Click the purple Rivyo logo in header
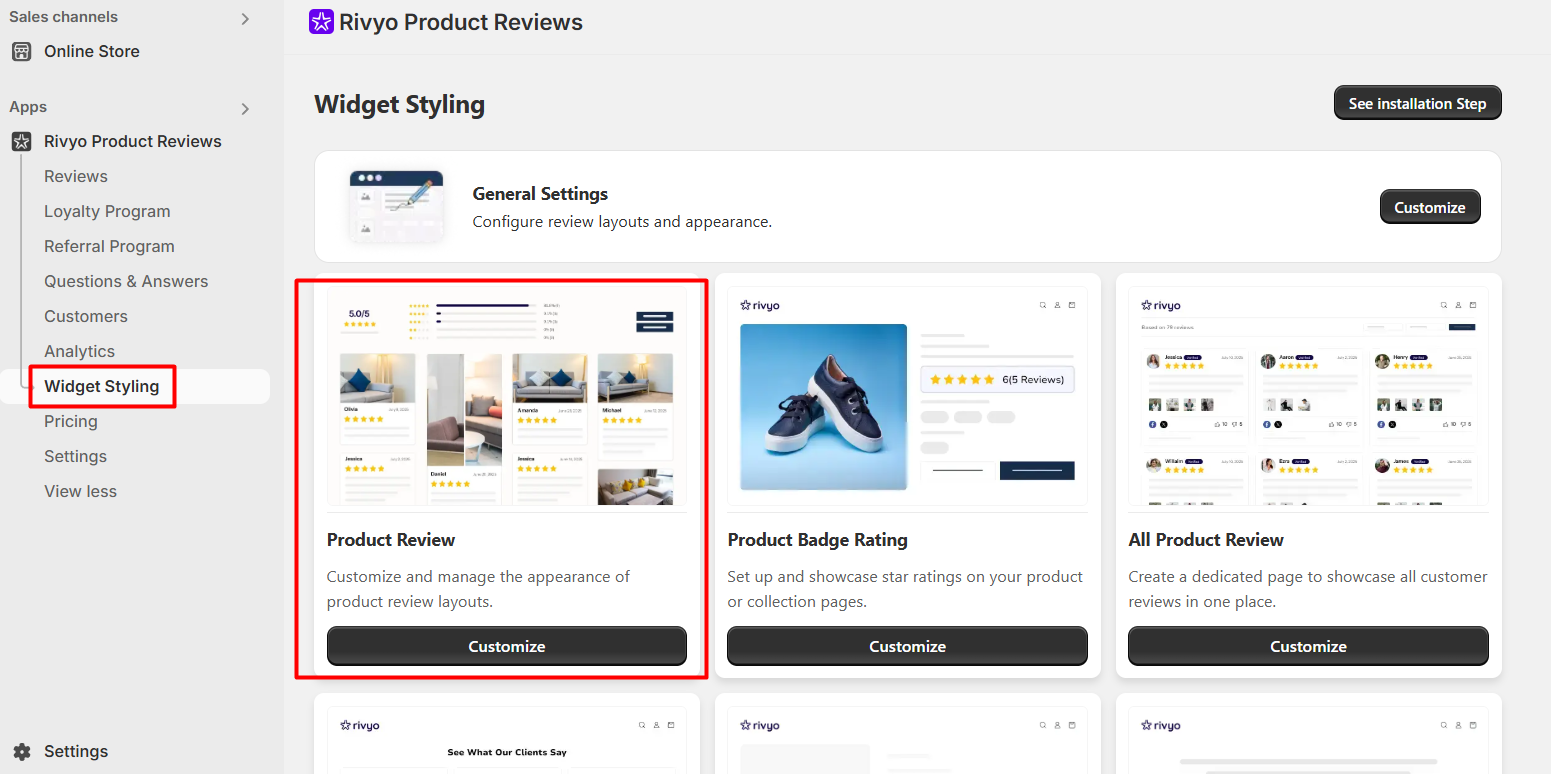Image resolution: width=1551 pixels, height=774 pixels. coord(321,22)
